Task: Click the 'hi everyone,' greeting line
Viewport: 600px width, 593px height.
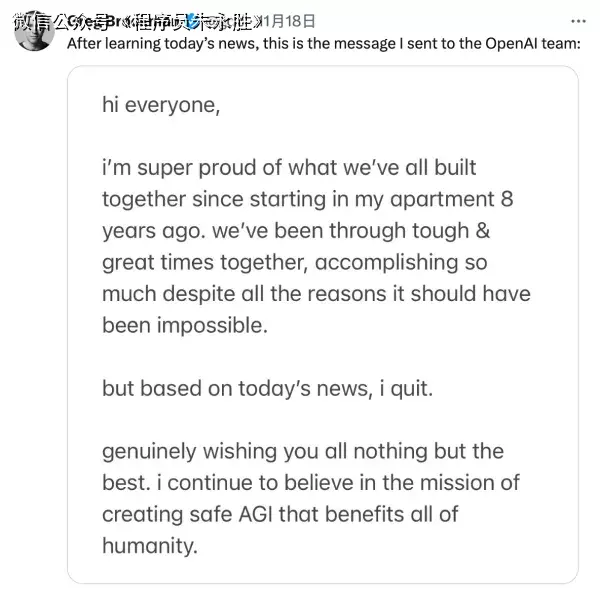Action: pos(160,104)
